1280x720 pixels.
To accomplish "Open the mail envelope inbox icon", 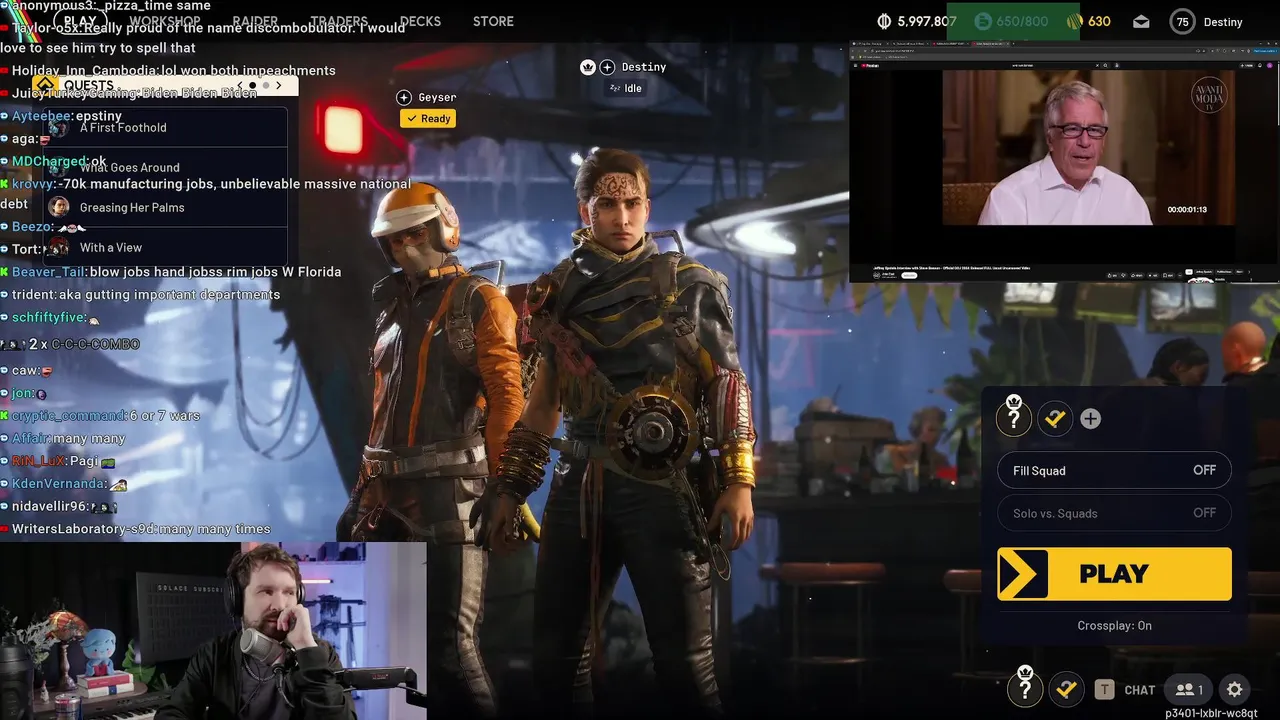I will click(1141, 21).
